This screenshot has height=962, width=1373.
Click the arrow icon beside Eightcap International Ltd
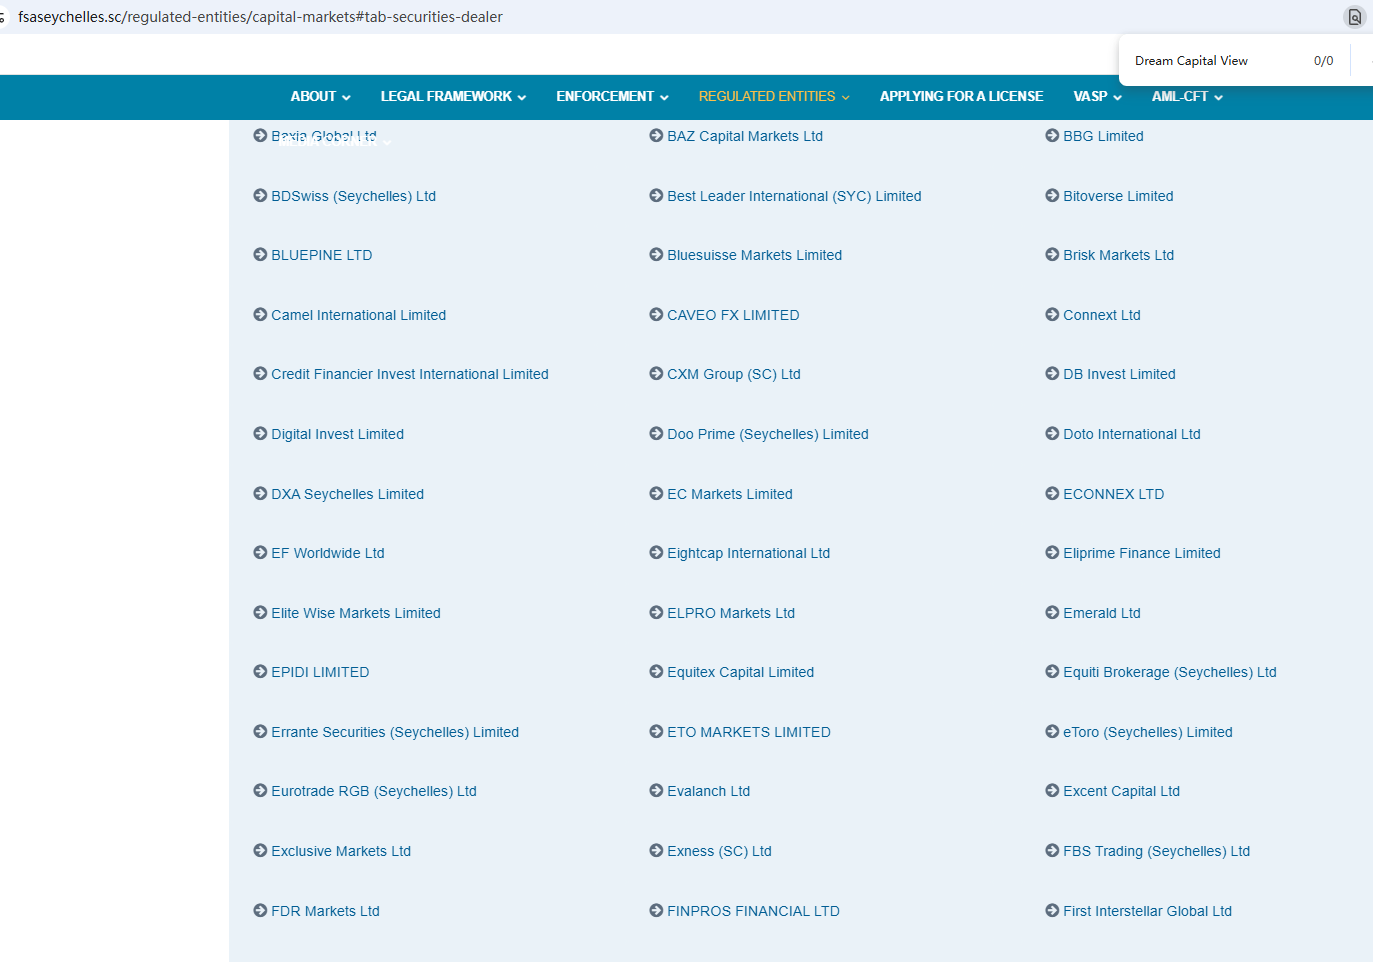point(656,553)
